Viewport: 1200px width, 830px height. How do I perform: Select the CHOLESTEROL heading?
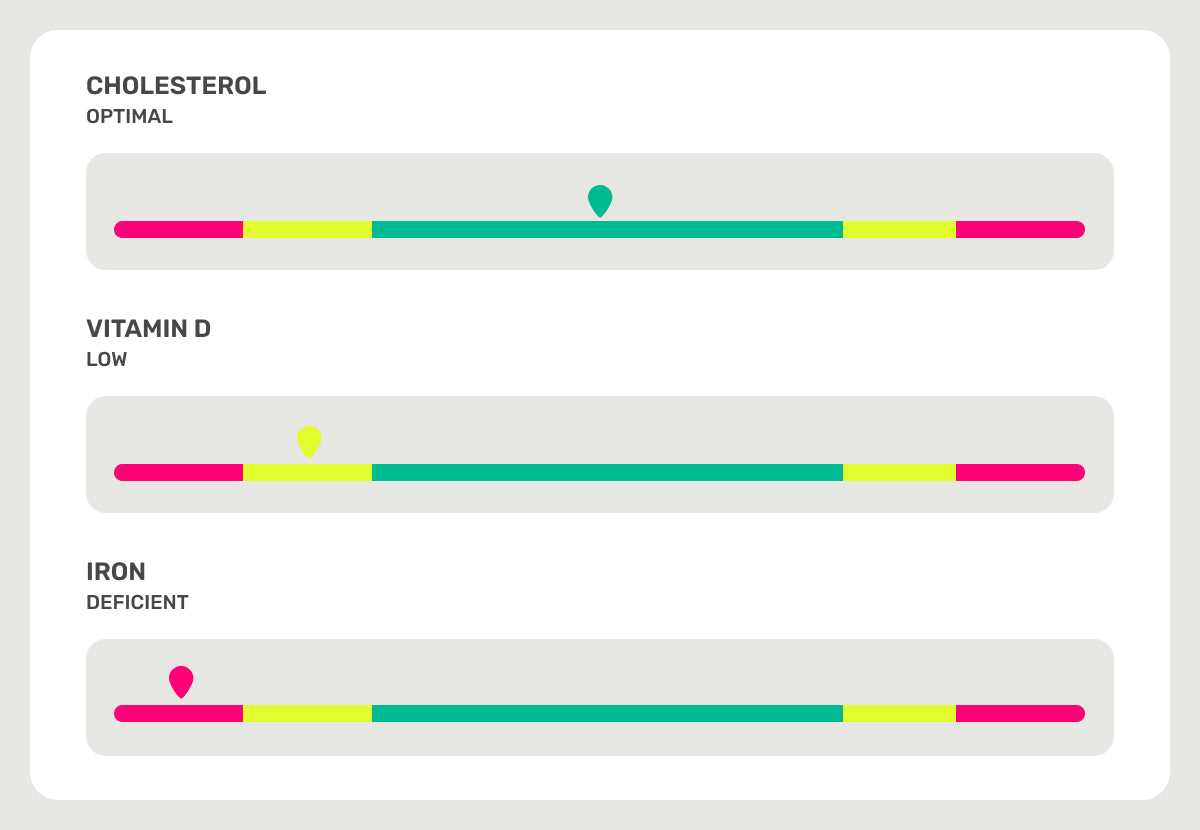176,86
